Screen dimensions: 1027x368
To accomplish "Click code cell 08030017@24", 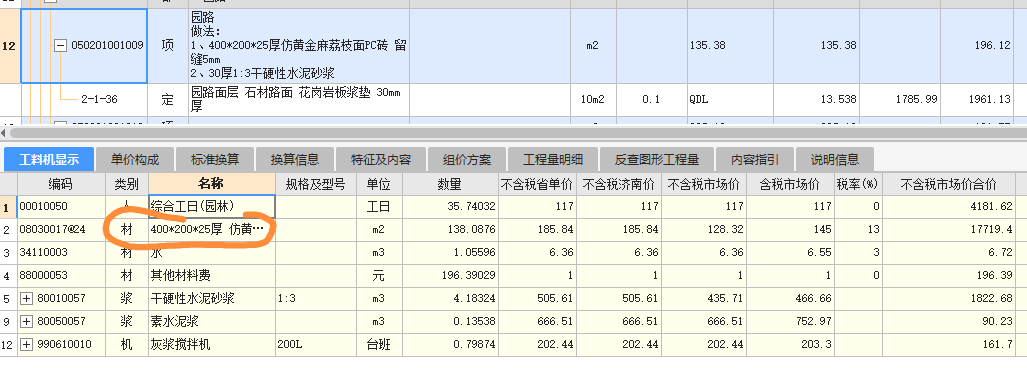I will point(62,229).
